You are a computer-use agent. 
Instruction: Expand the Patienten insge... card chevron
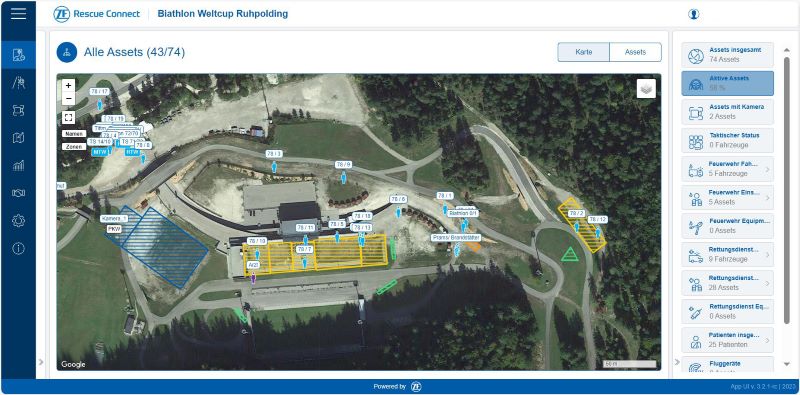(x=767, y=340)
